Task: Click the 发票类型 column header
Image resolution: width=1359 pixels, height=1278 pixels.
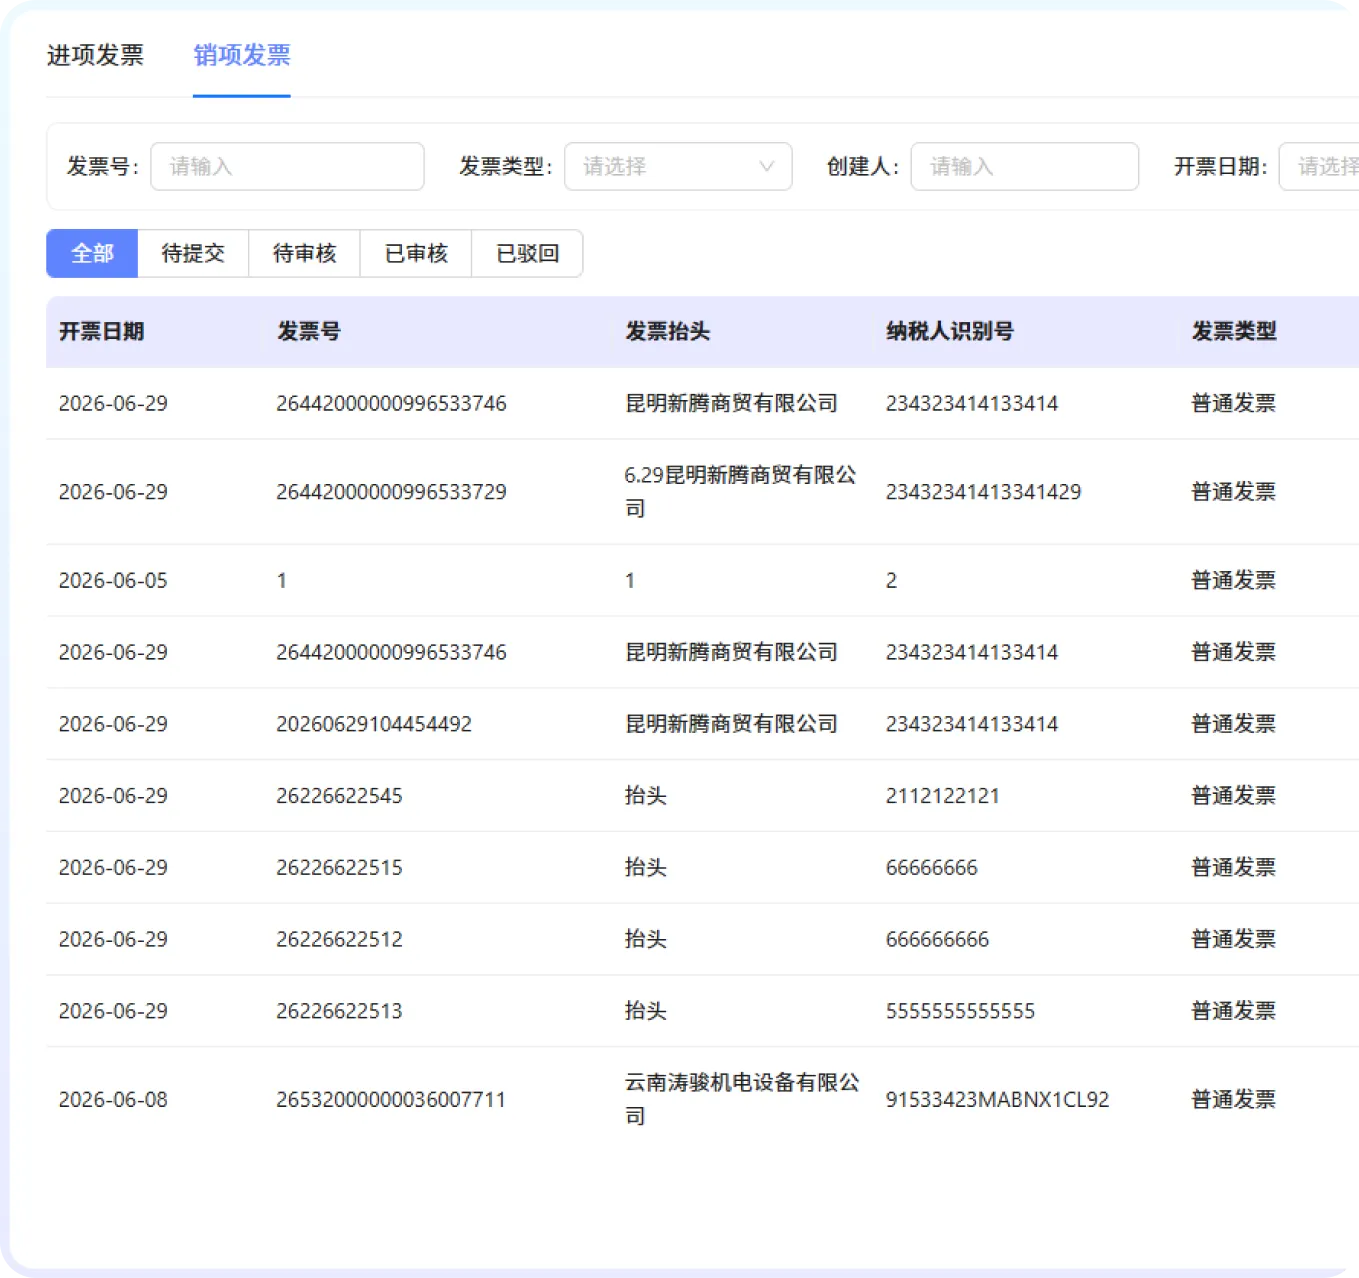Action: click(x=1234, y=331)
